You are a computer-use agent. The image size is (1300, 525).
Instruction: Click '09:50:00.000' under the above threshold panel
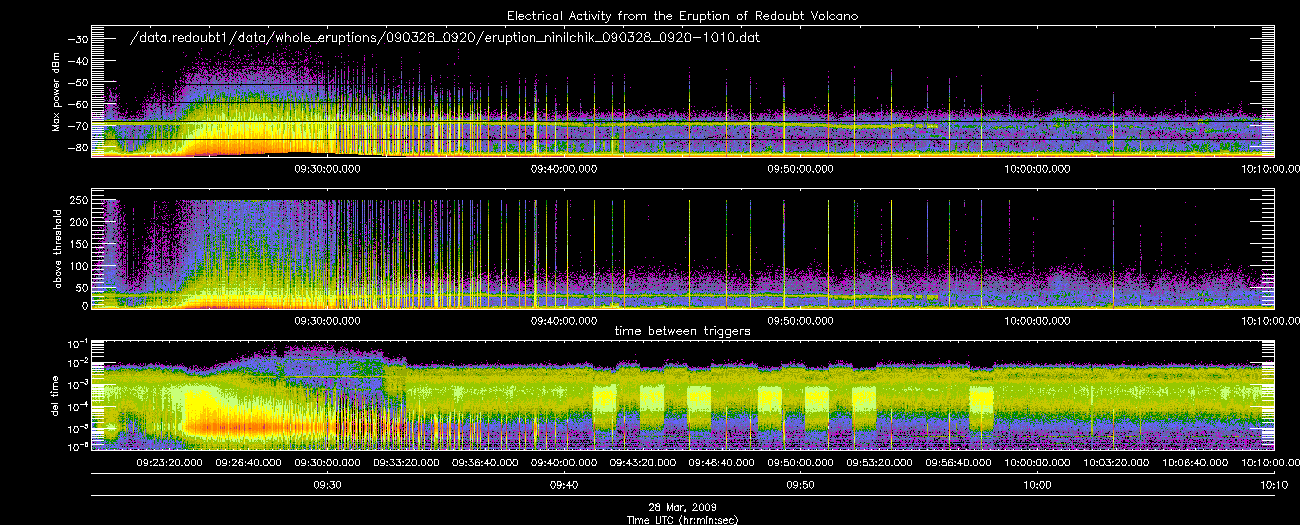point(800,321)
